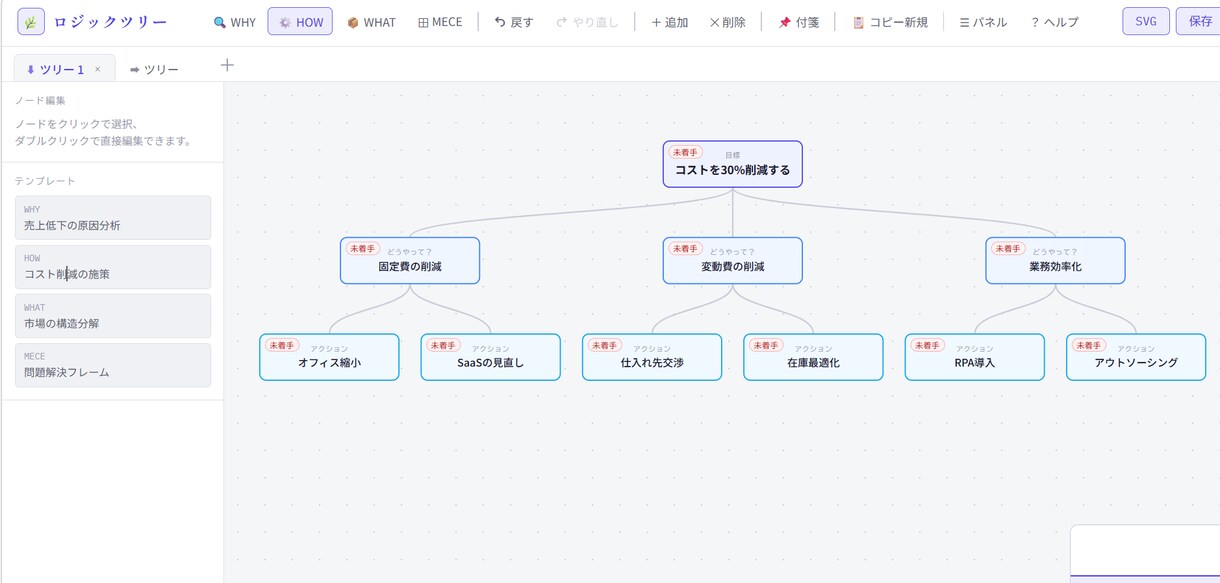The width and height of the screenshot is (1220, 583).
Task: Apply HOW template コスト削減の施策
Action: [113, 267]
